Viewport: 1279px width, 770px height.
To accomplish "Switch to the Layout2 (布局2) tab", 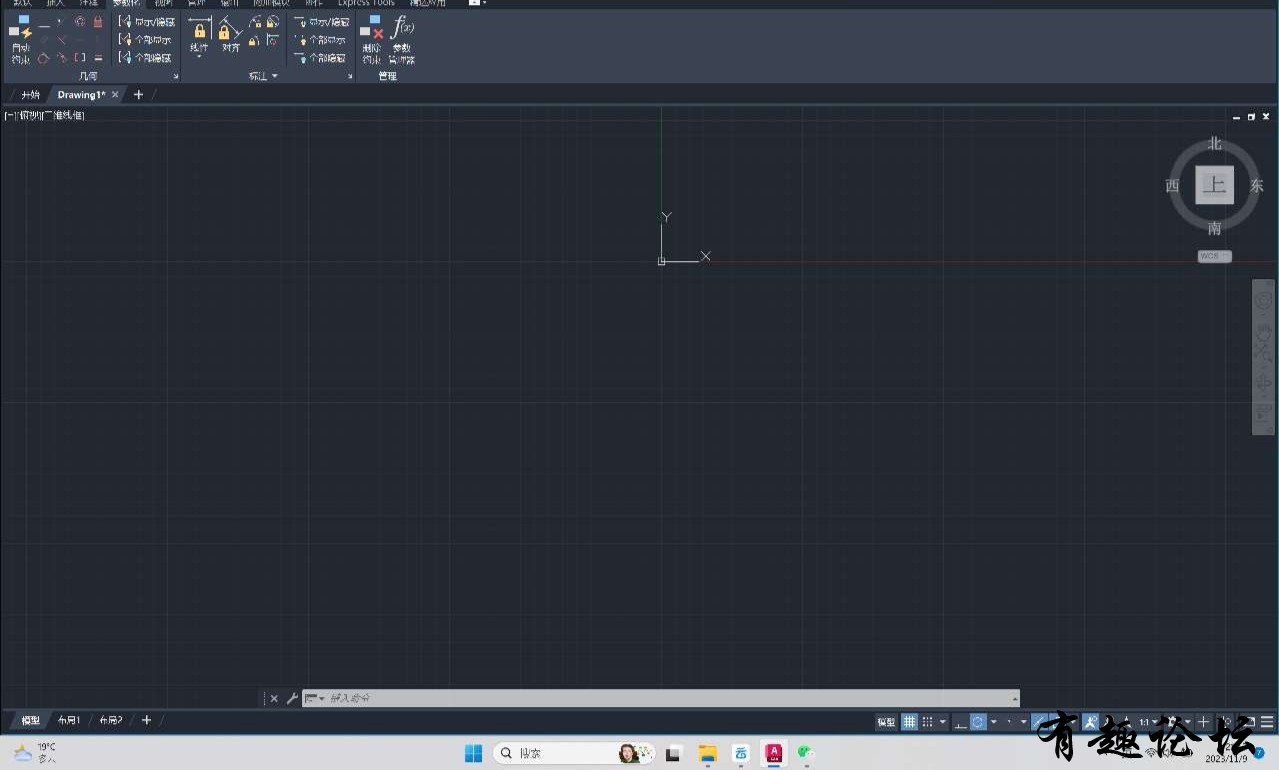I will [110, 720].
